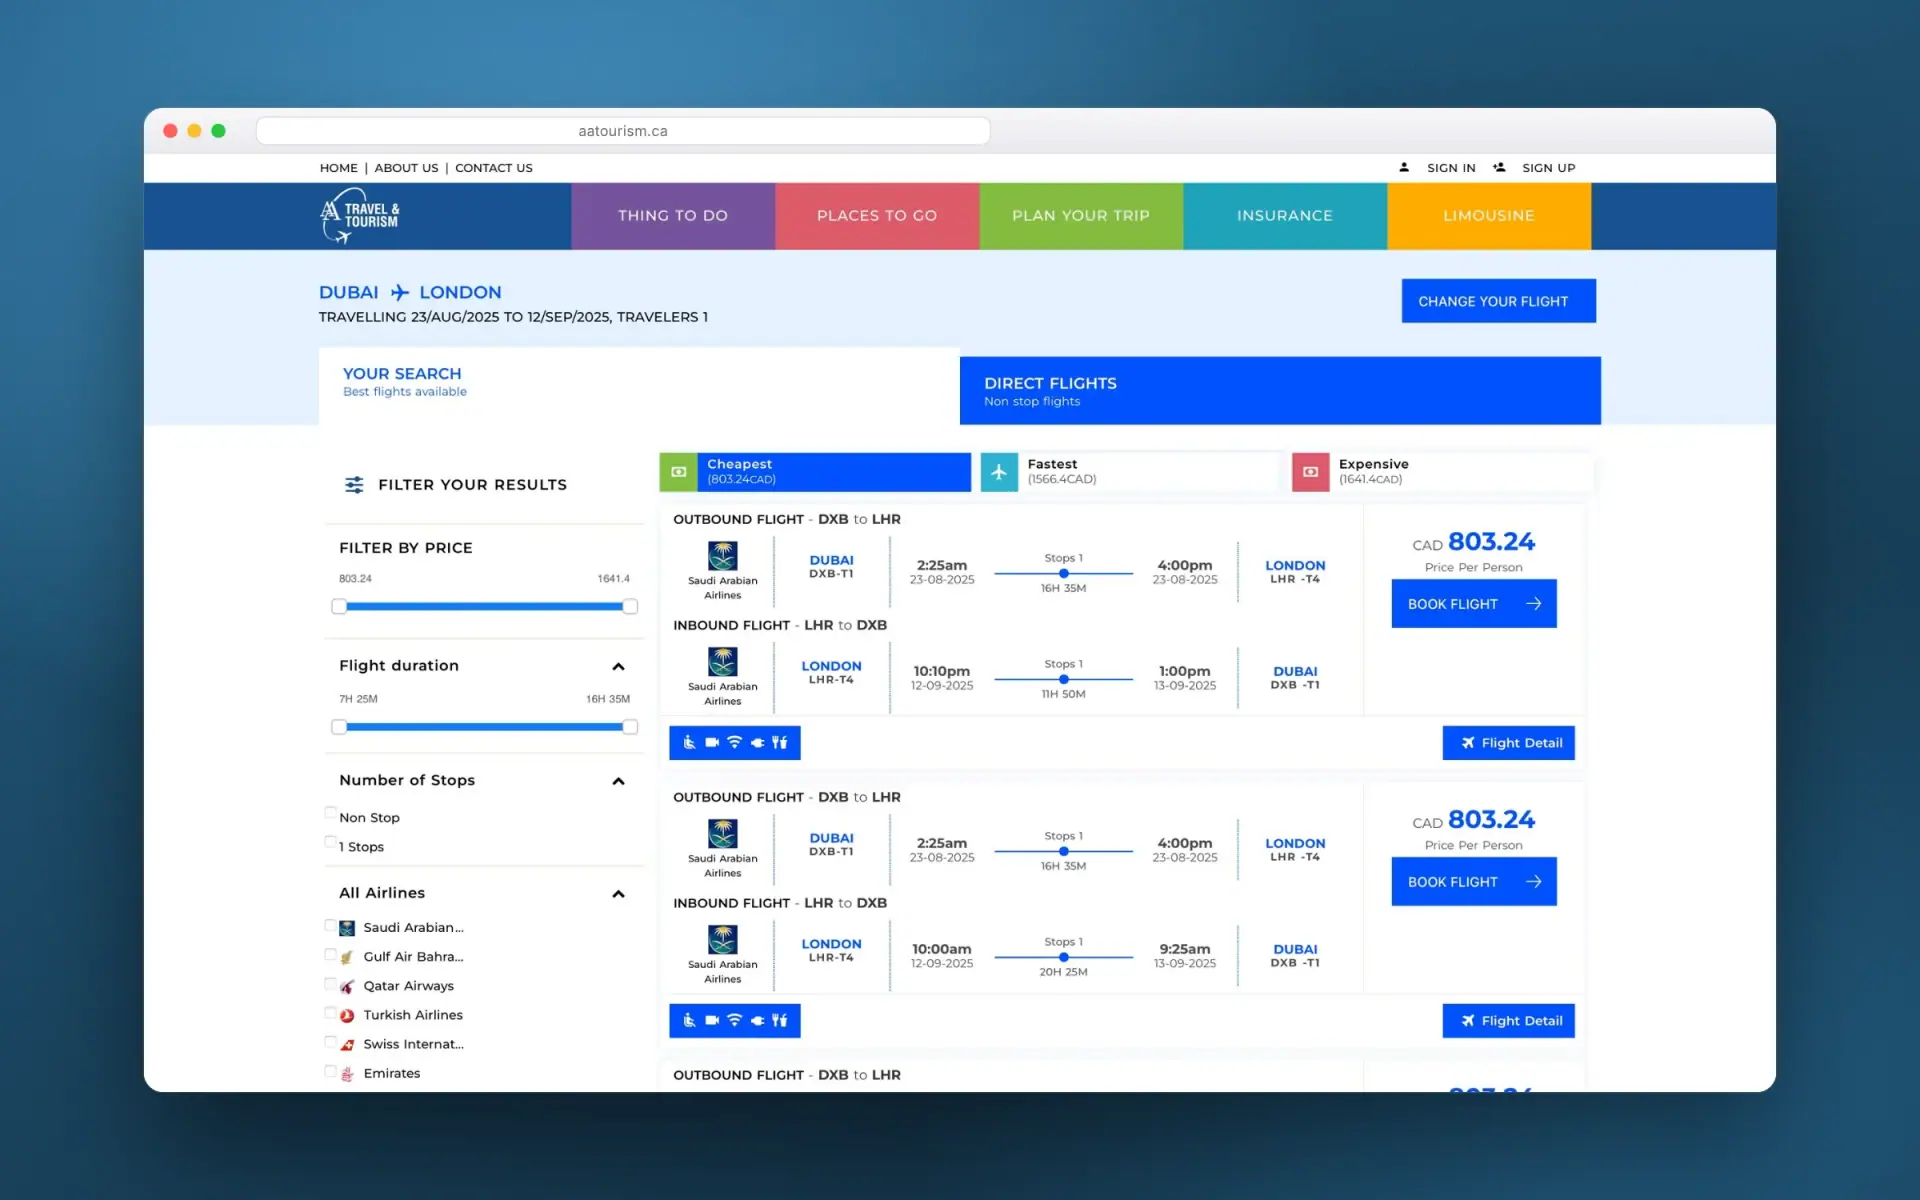This screenshot has height=1200, width=1920.
Task: Click airline logo on 10:10pm inbound flight
Action: click(723, 662)
